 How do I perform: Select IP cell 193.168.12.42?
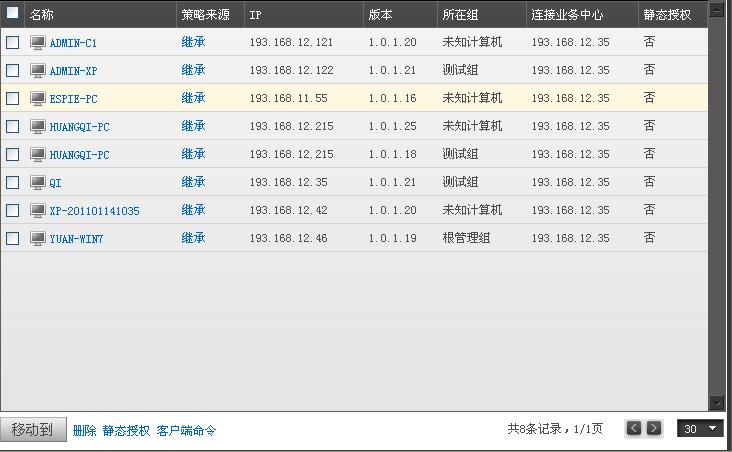click(289, 211)
